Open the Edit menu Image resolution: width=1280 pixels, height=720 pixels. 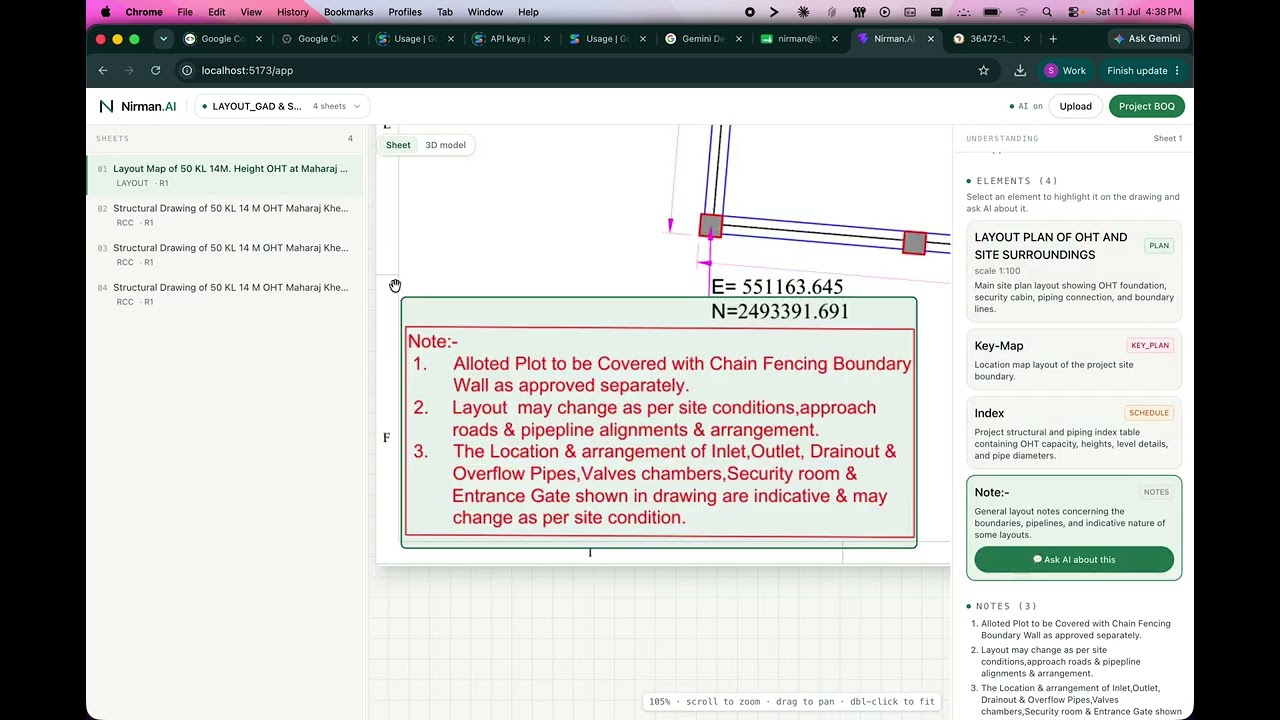217,12
